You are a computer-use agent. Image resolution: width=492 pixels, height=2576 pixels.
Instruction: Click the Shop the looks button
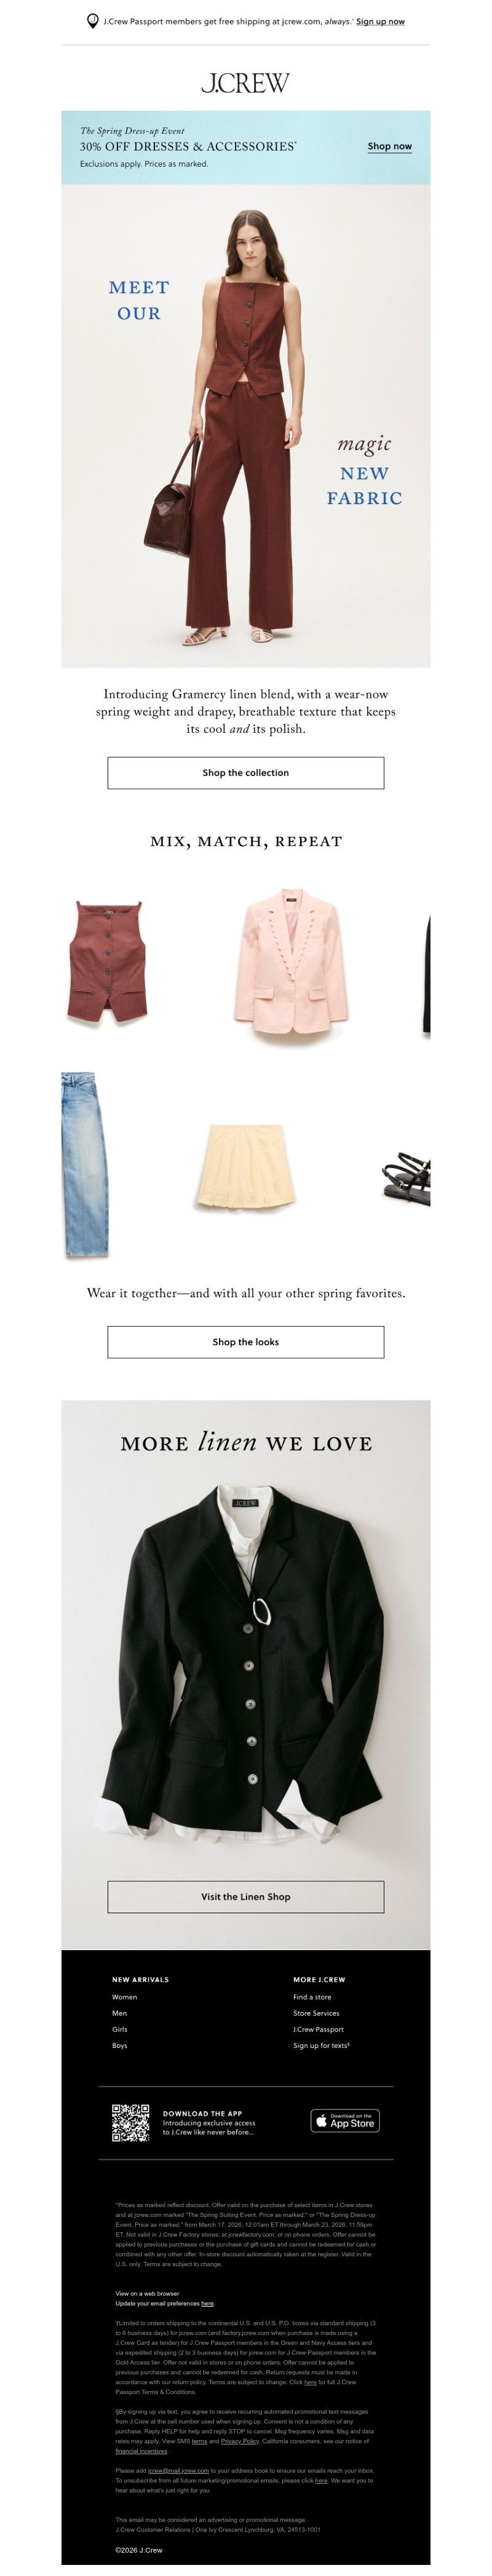point(246,1342)
